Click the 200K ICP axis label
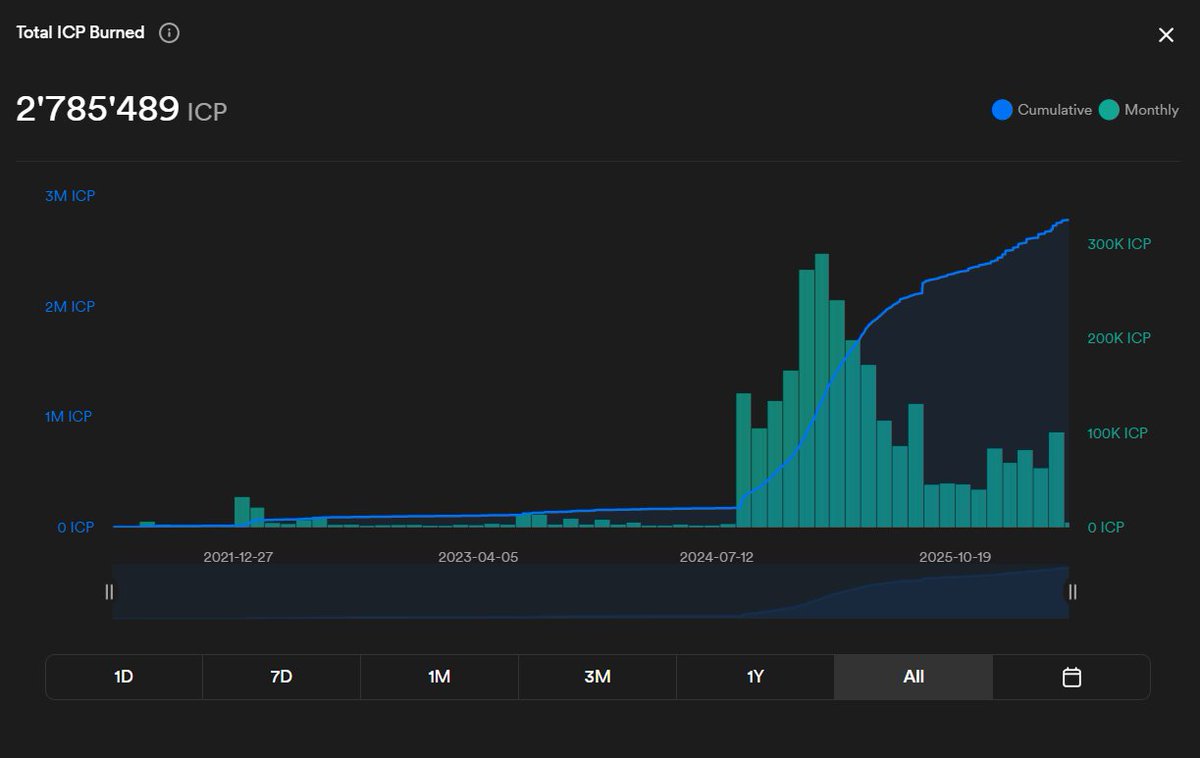Screen dimensions: 1200x758 [1119, 338]
